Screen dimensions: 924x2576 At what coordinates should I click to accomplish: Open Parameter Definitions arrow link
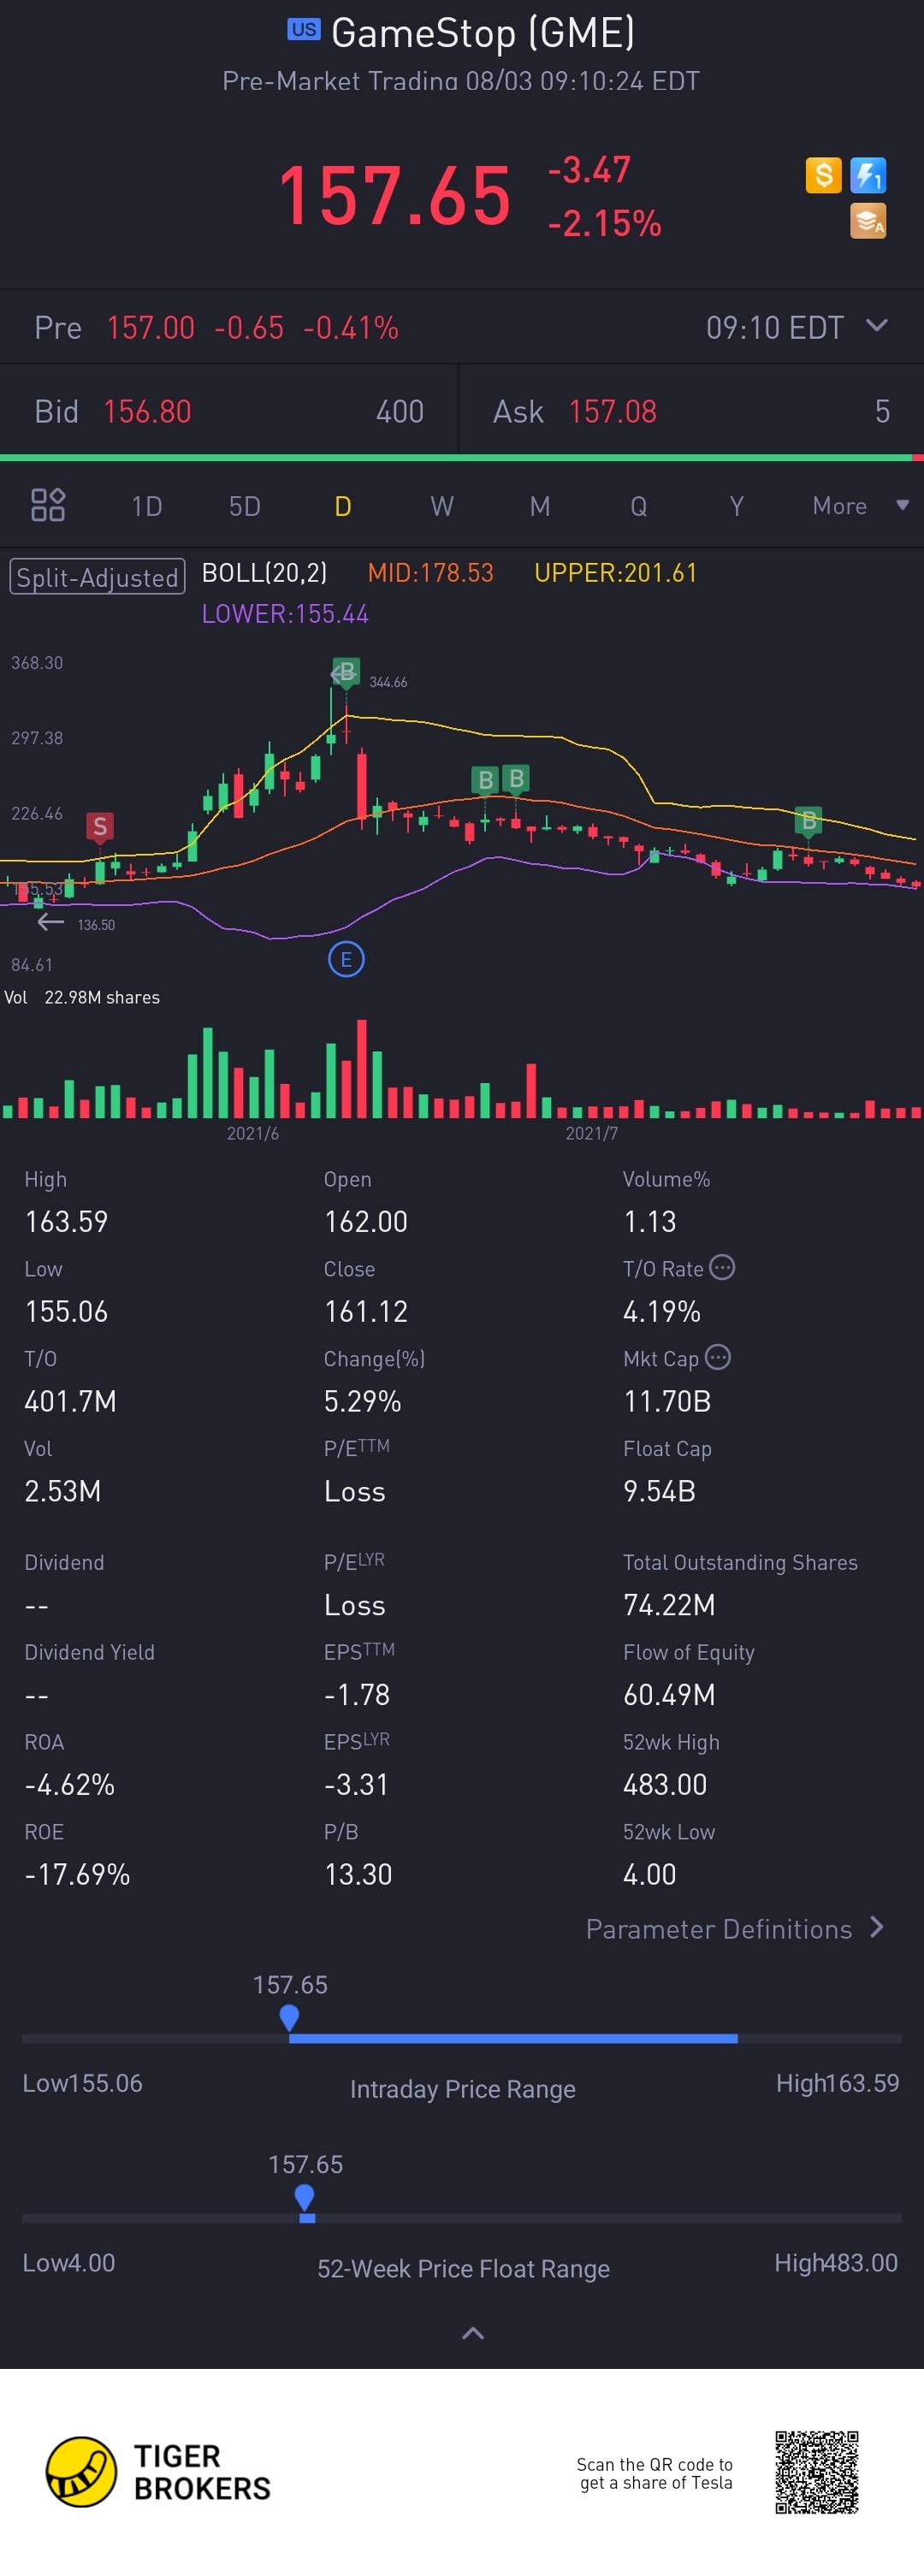pos(735,1929)
